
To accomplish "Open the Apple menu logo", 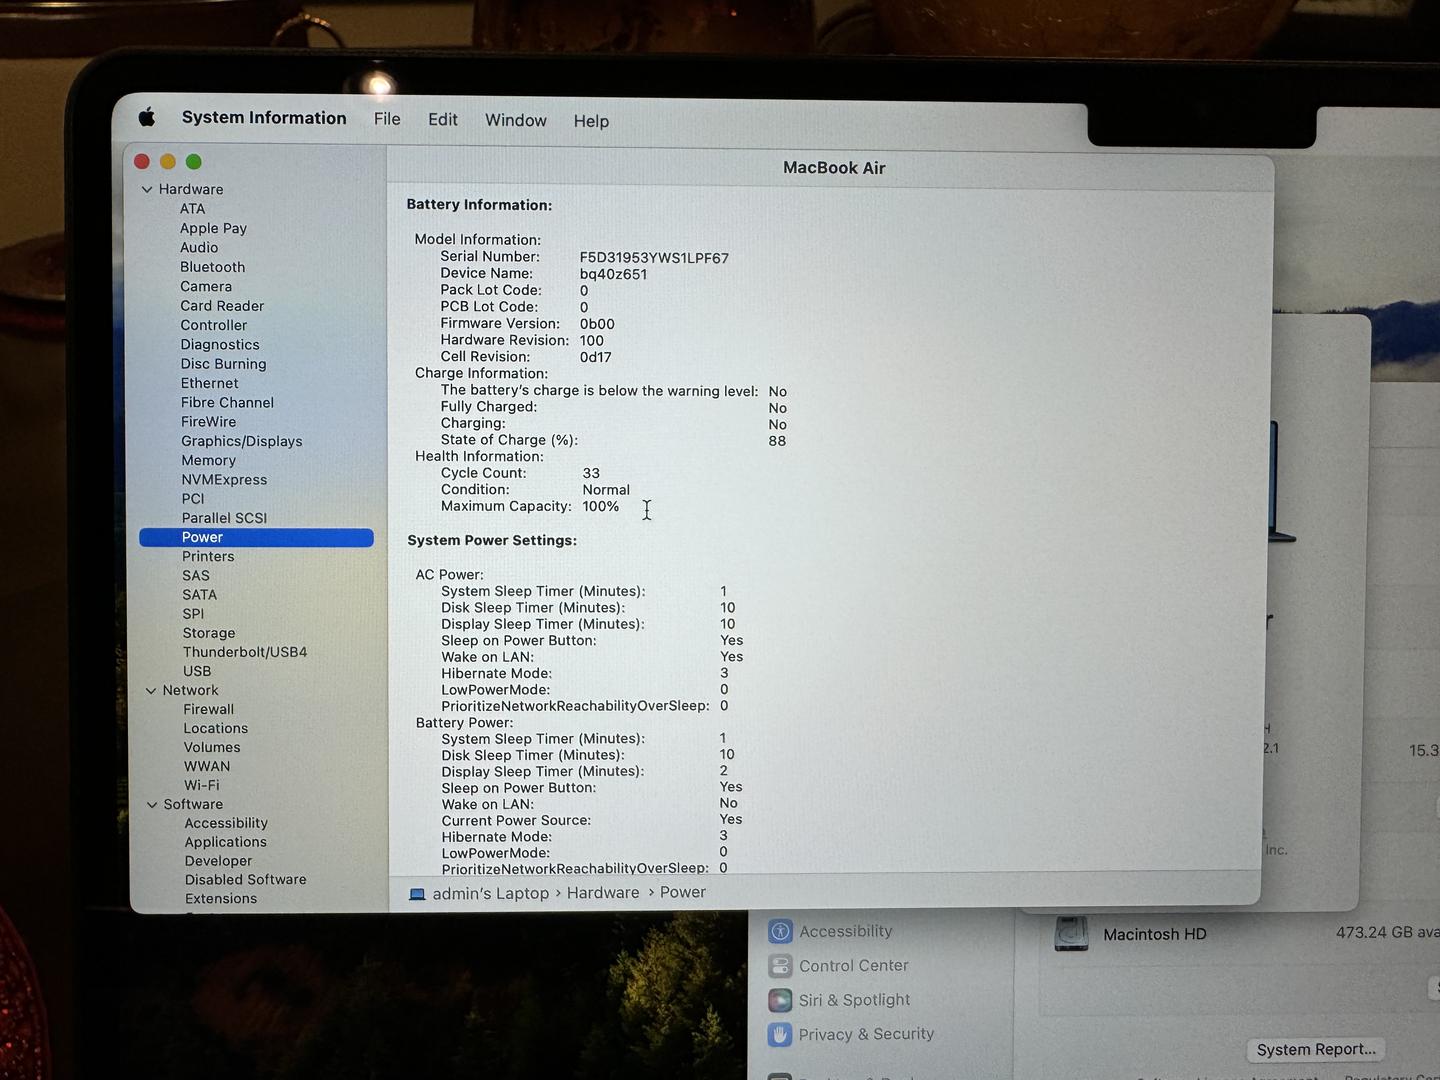I will 147,117.
